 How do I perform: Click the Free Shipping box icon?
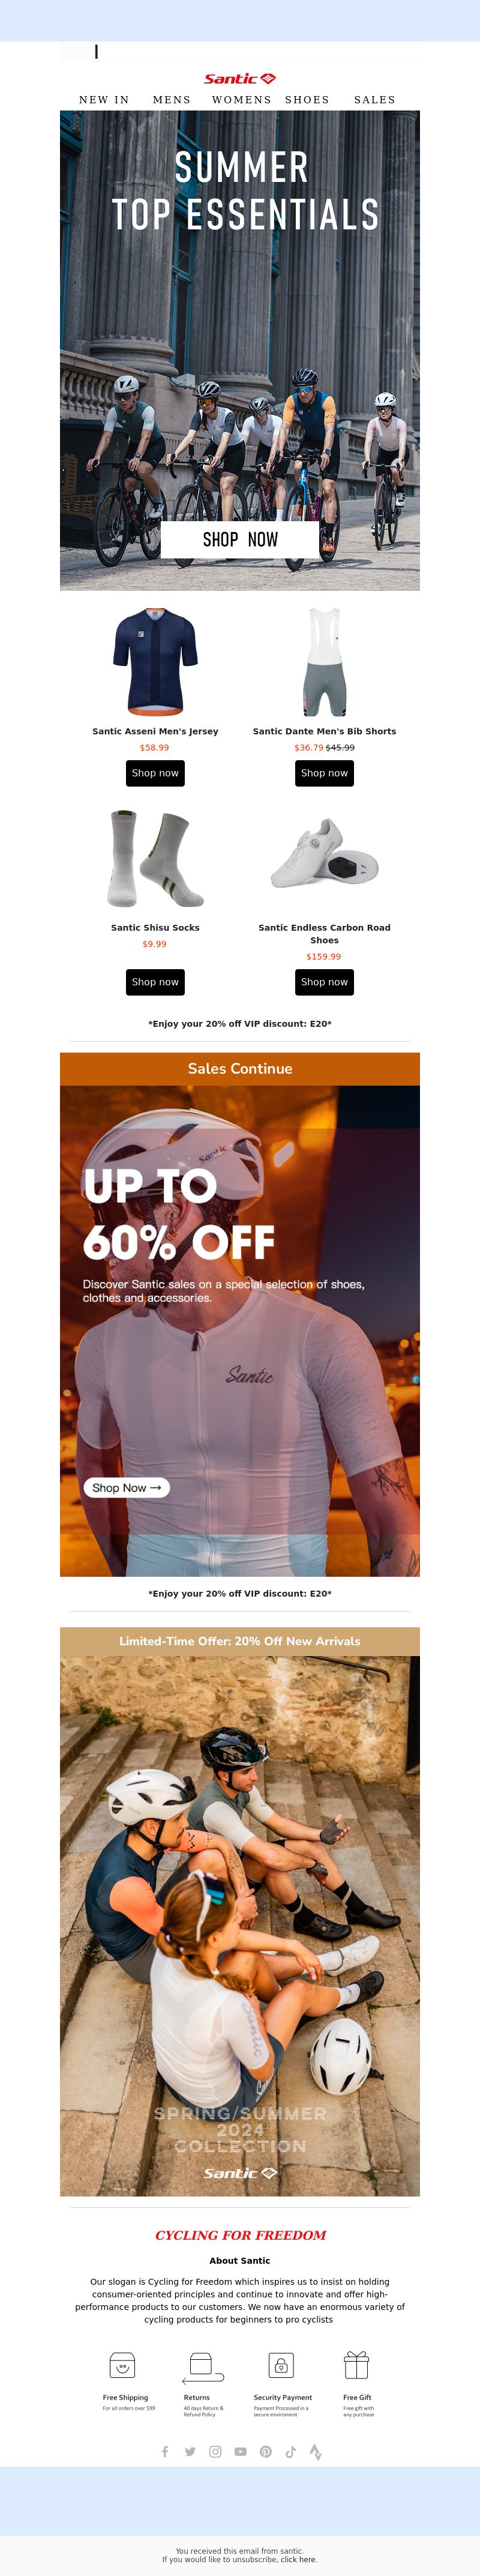(x=122, y=2365)
